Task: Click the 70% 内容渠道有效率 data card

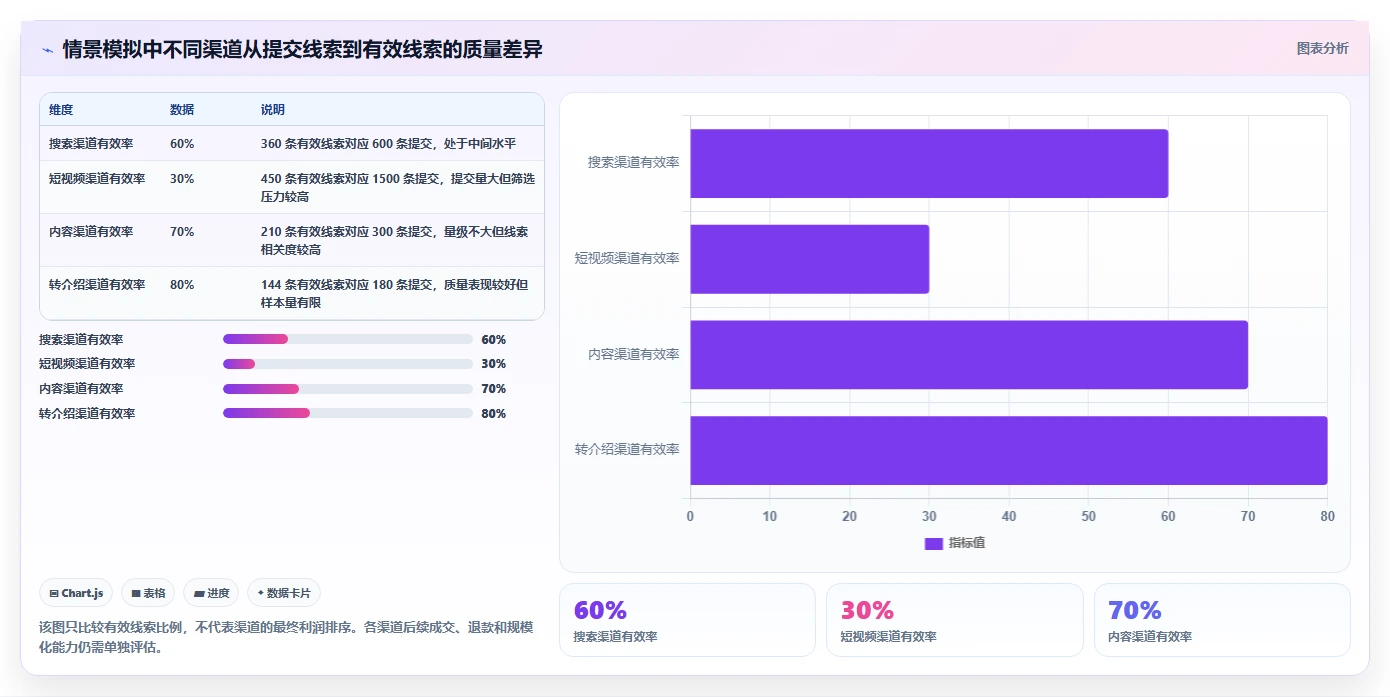Action: coord(1222,620)
